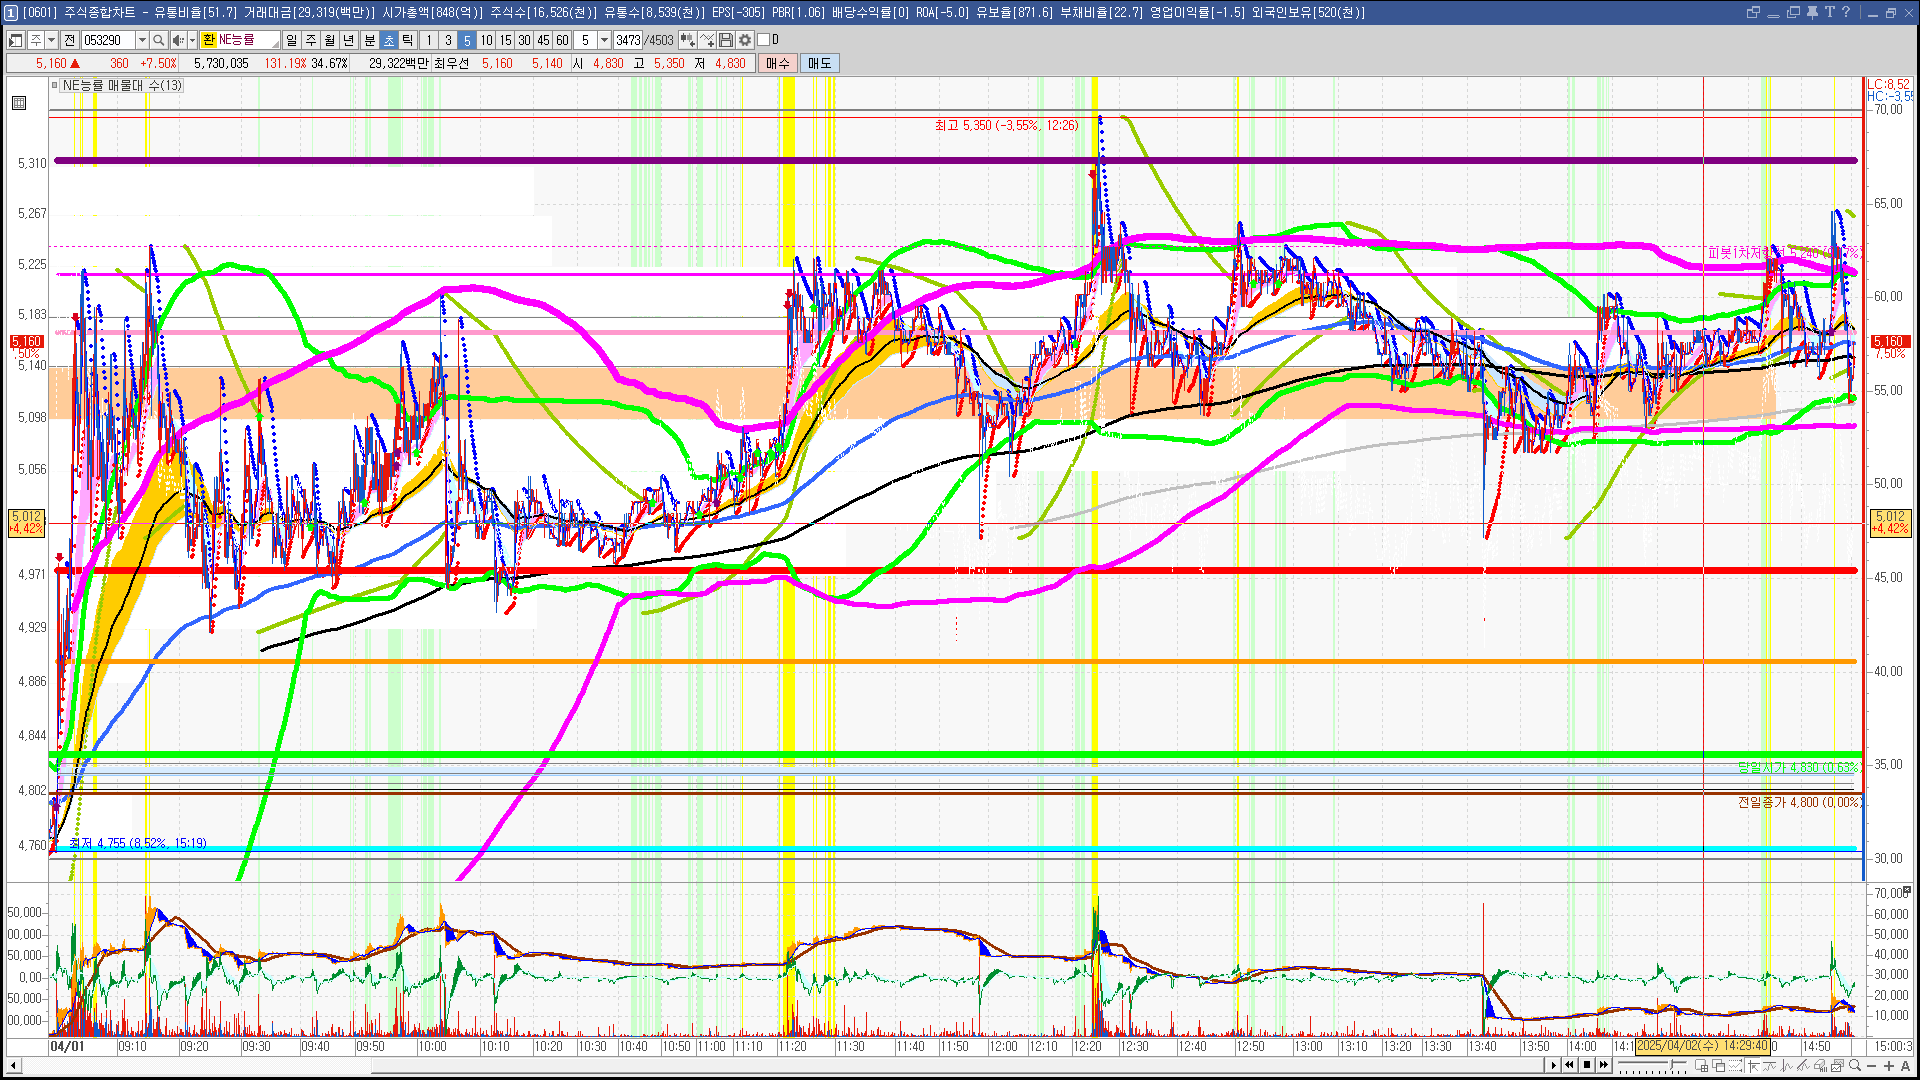Click the plus zoom-in icon bottom right

[x=1889, y=1066]
